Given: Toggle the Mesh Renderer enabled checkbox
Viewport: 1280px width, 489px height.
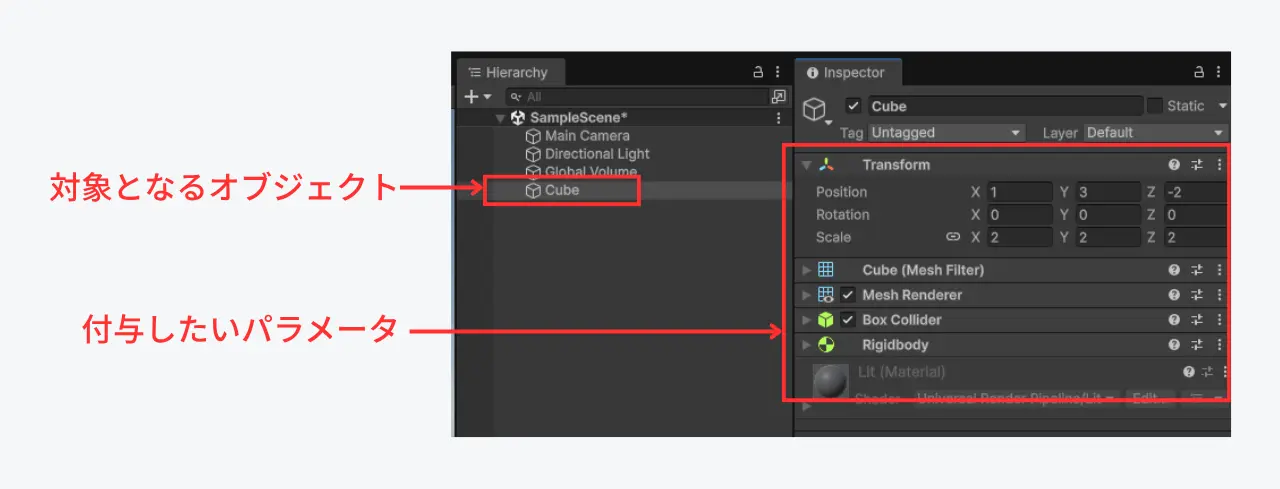Looking at the screenshot, I should (x=848, y=295).
